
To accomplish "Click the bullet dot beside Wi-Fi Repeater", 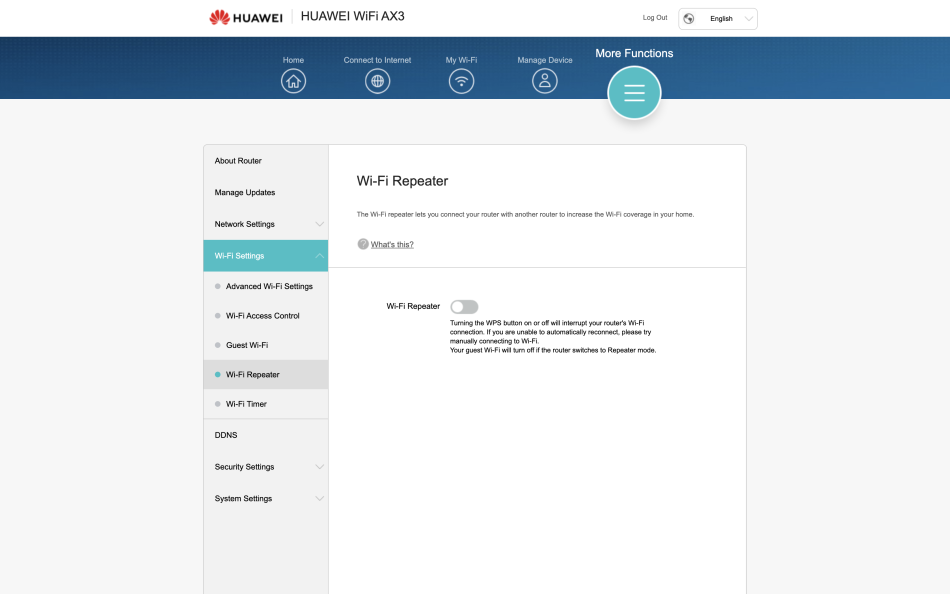I will (x=218, y=375).
